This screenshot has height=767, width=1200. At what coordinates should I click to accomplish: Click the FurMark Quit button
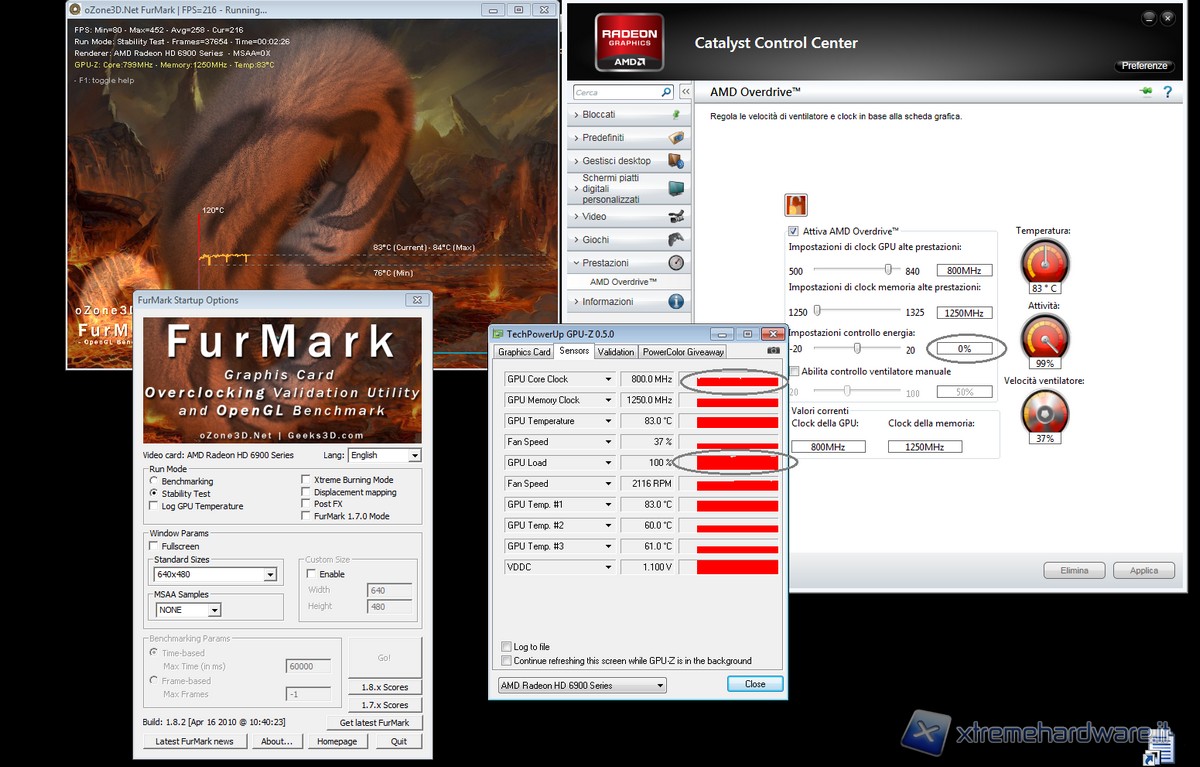coord(399,741)
